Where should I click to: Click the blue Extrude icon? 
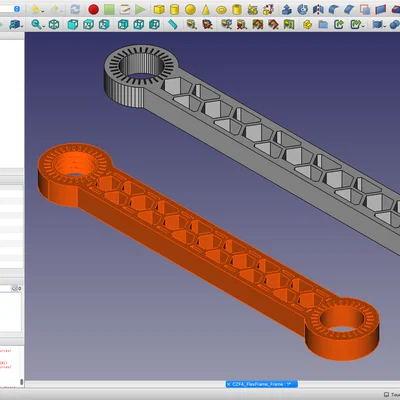[x=287, y=9]
